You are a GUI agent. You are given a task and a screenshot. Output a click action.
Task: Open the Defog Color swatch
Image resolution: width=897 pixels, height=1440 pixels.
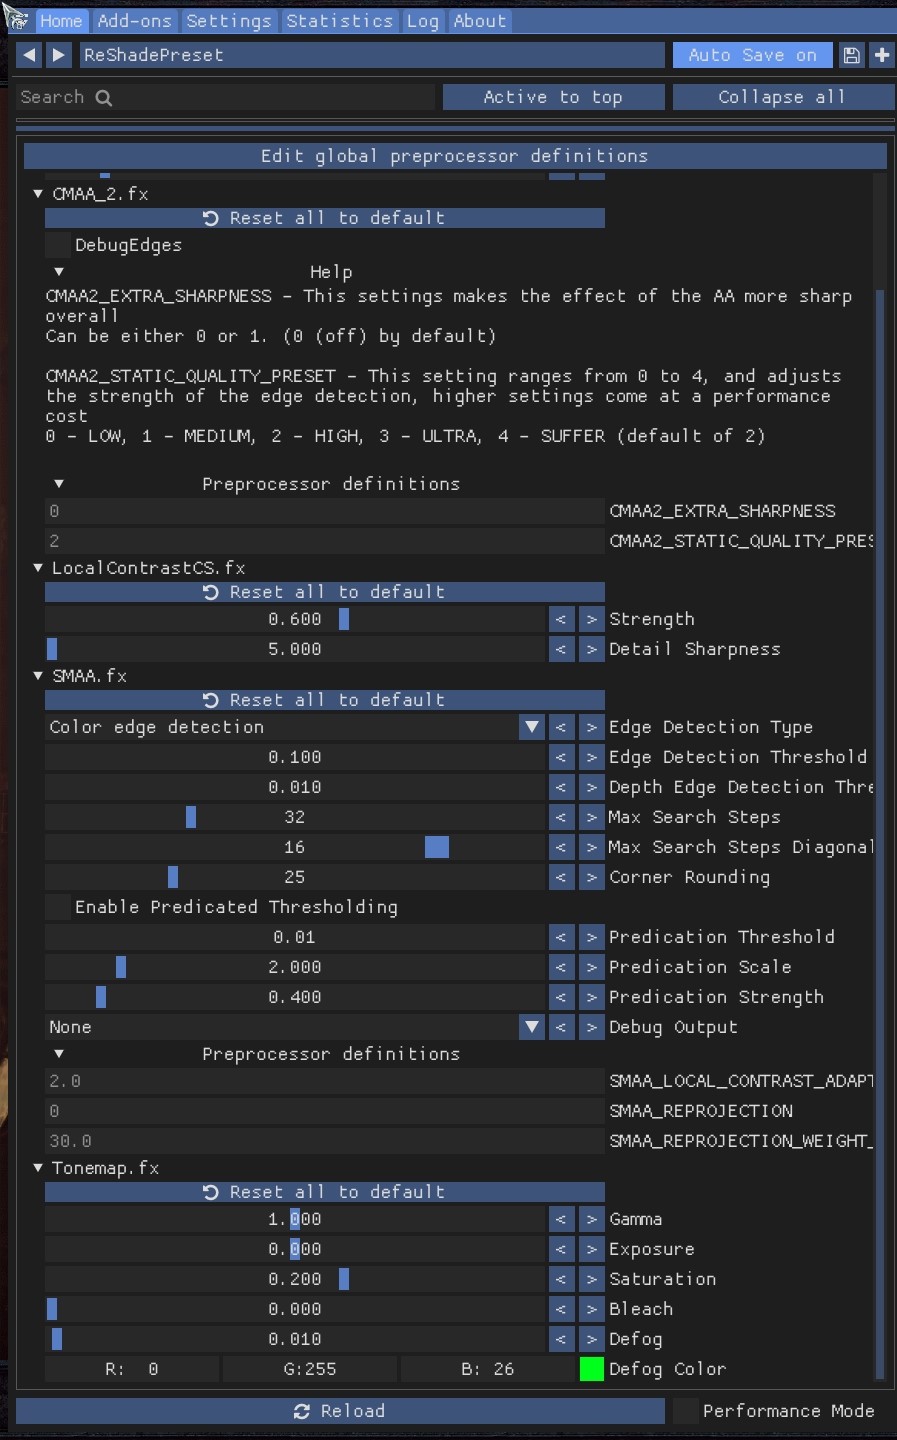pyautogui.click(x=592, y=1368)
